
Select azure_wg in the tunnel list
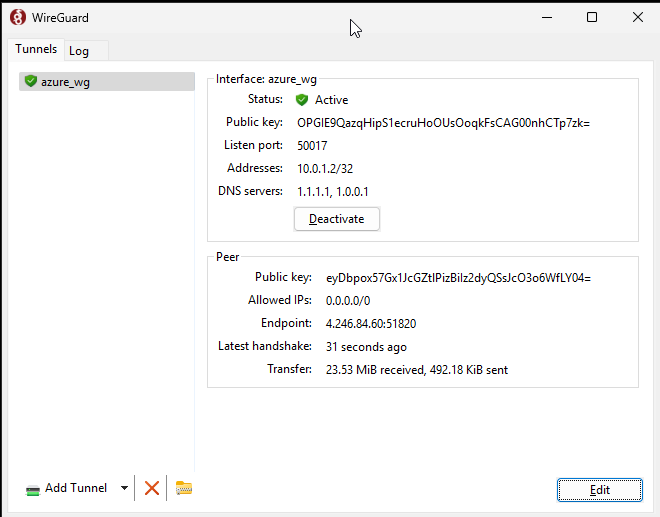click(107, 82)
